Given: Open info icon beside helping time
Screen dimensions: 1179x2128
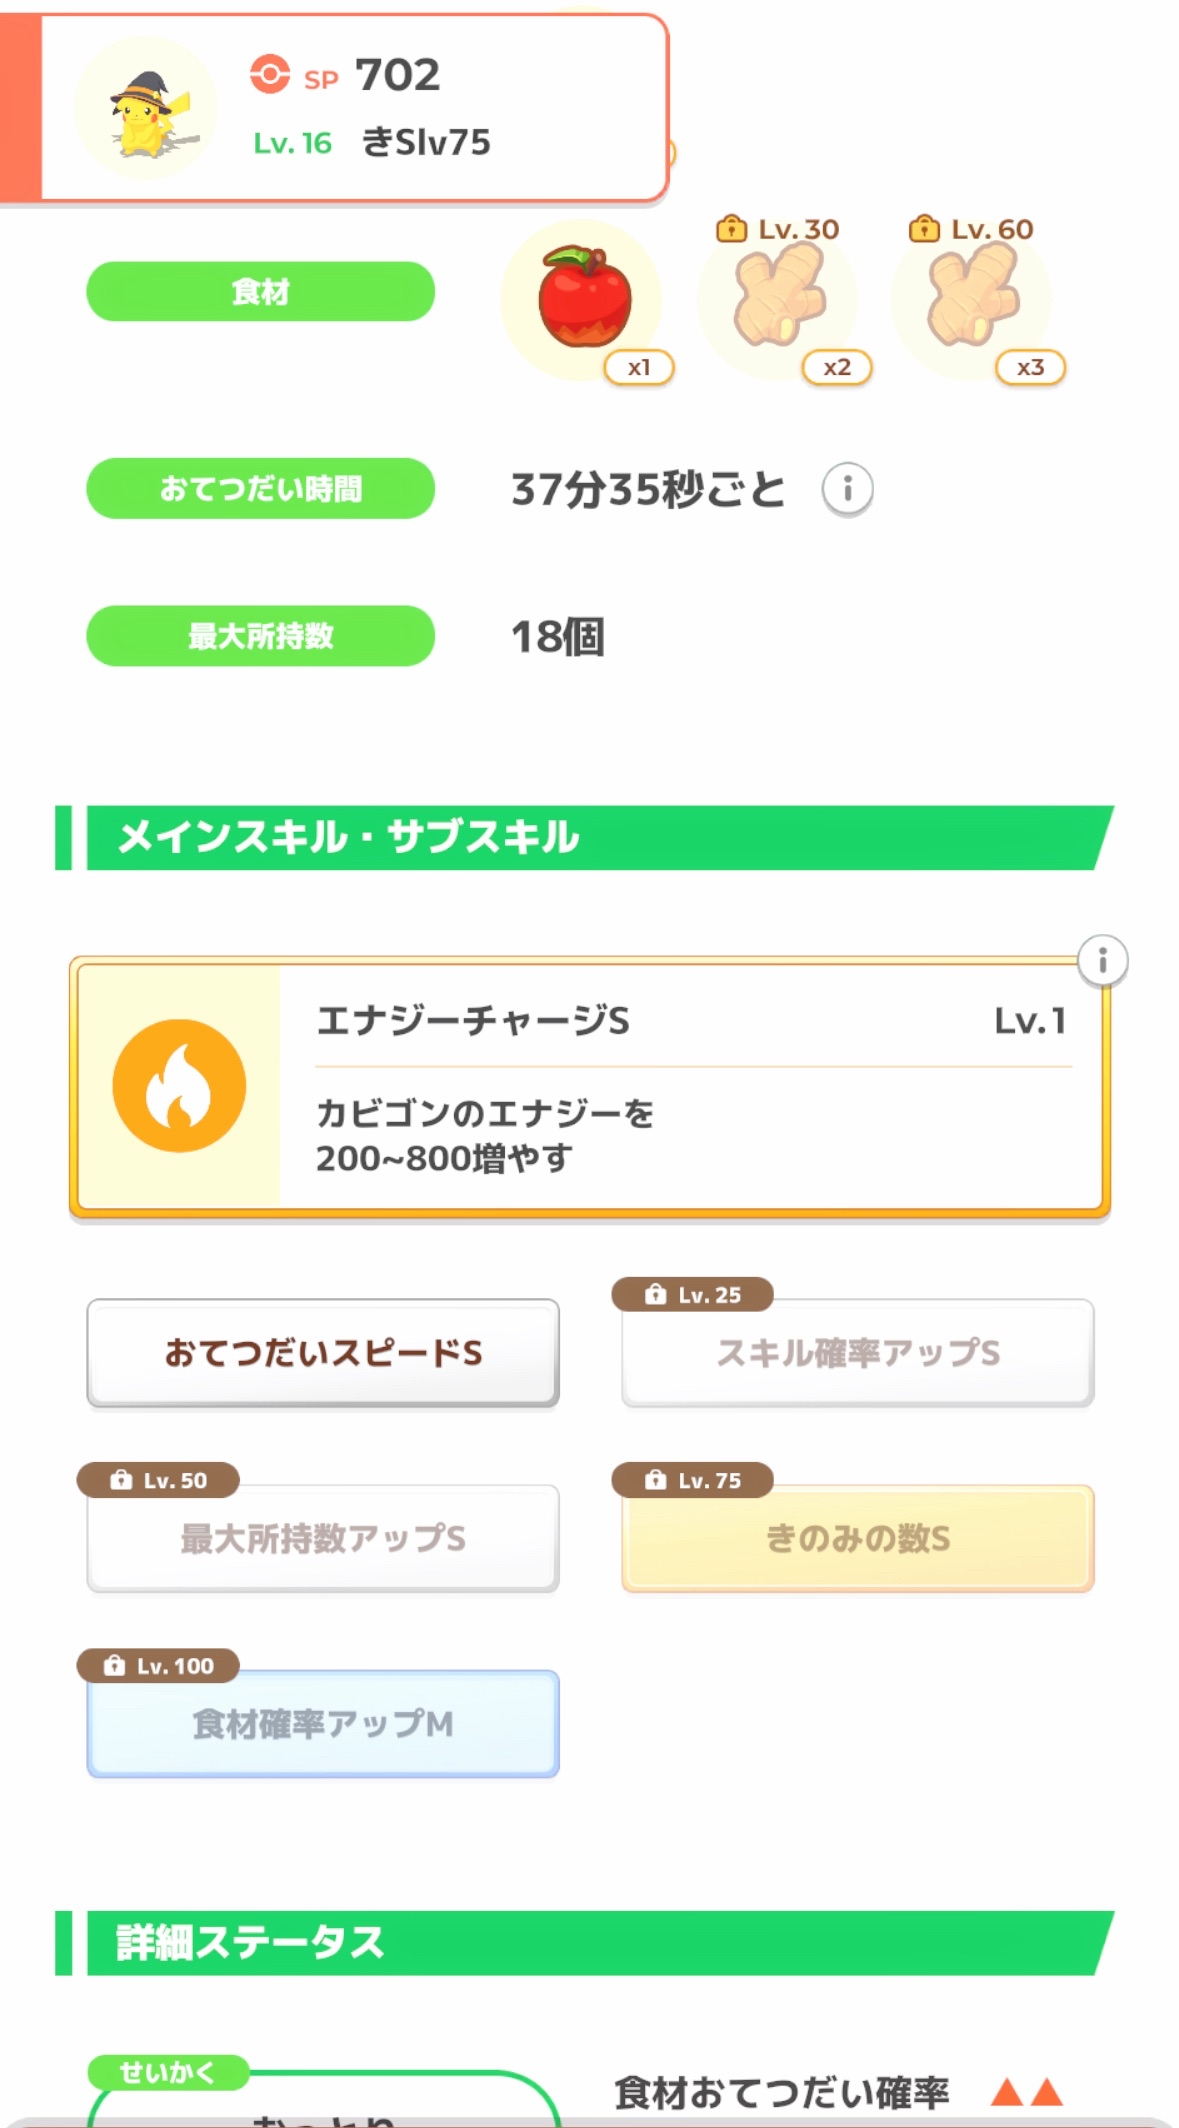Looking at the screenshot, I should (847, 489).
